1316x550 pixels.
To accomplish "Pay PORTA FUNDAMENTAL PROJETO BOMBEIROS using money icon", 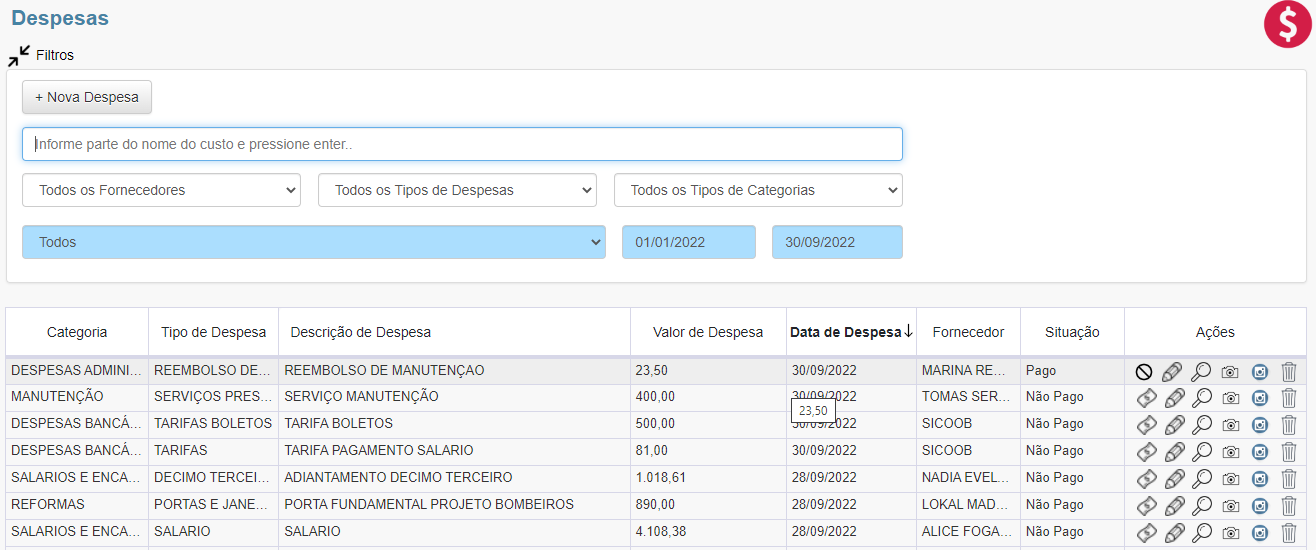I will coord(1146,505).
